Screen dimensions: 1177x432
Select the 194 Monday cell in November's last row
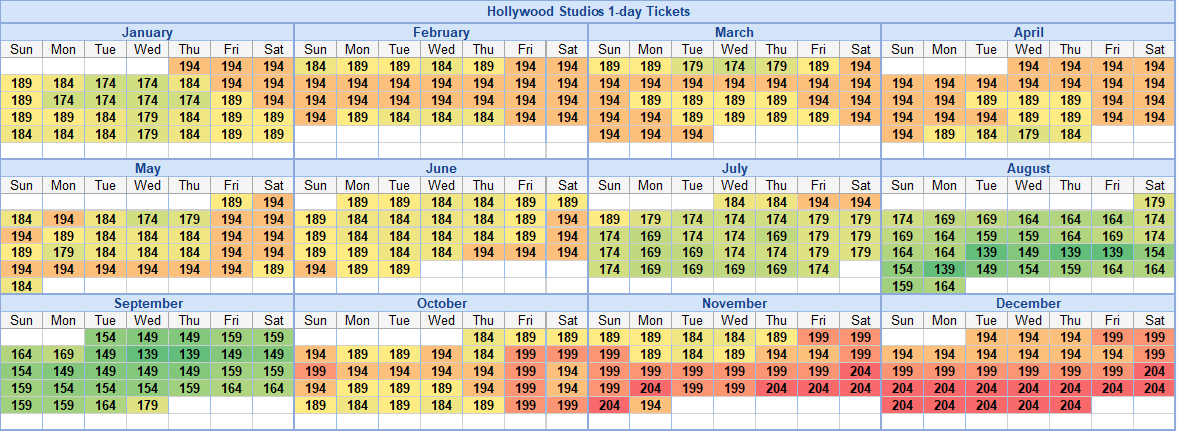650,405
